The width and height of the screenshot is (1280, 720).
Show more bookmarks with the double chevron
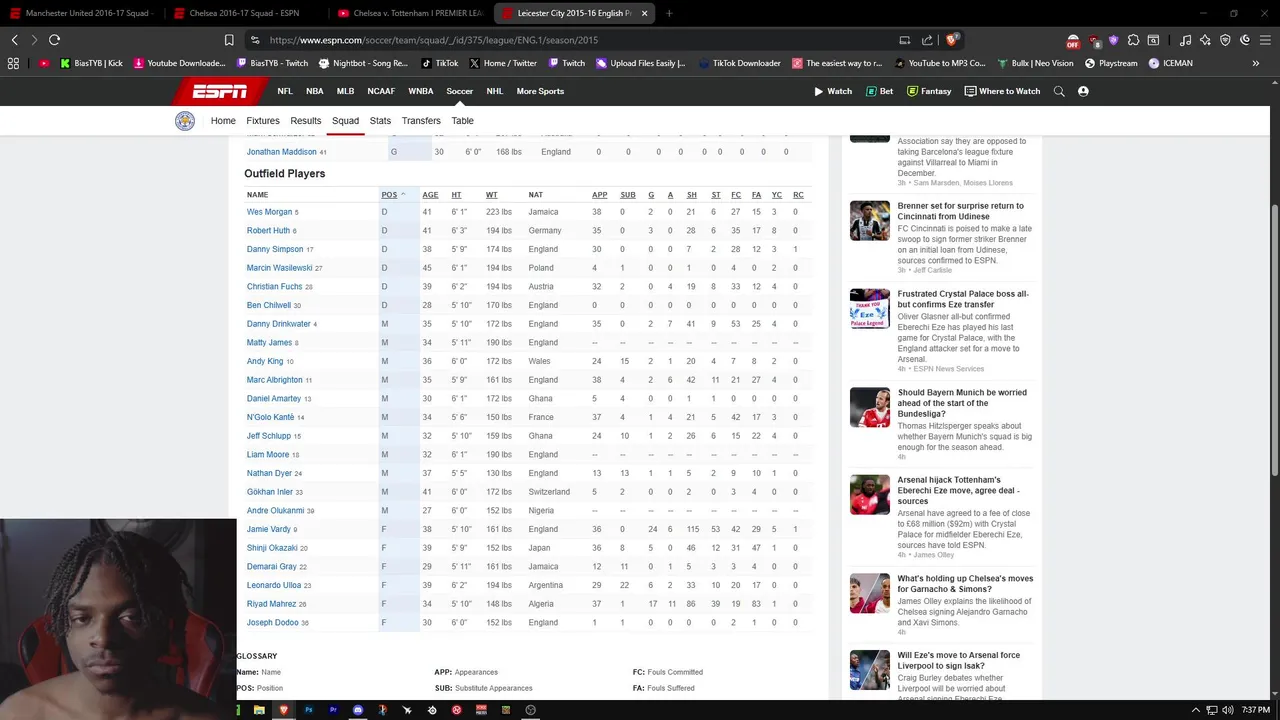tap(1256, 63)
